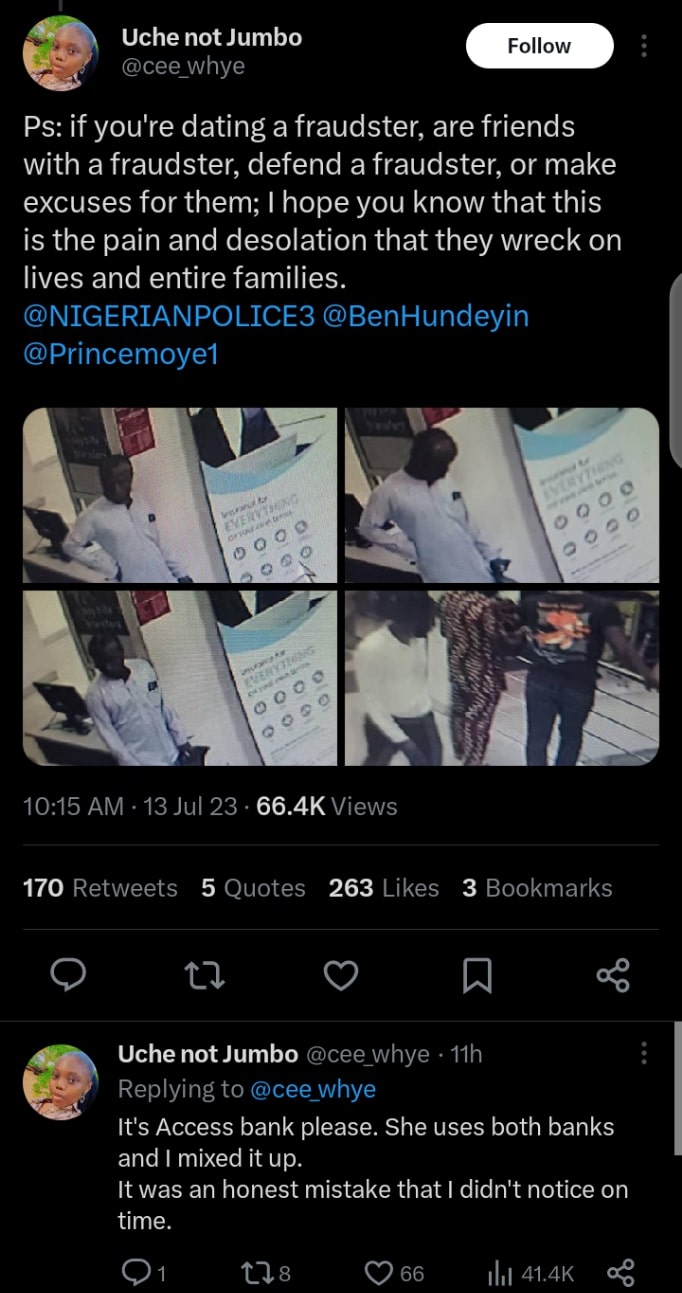682x1293 pixels.
Task: View the 263 Likes list
Action: [x=384, y=888]
